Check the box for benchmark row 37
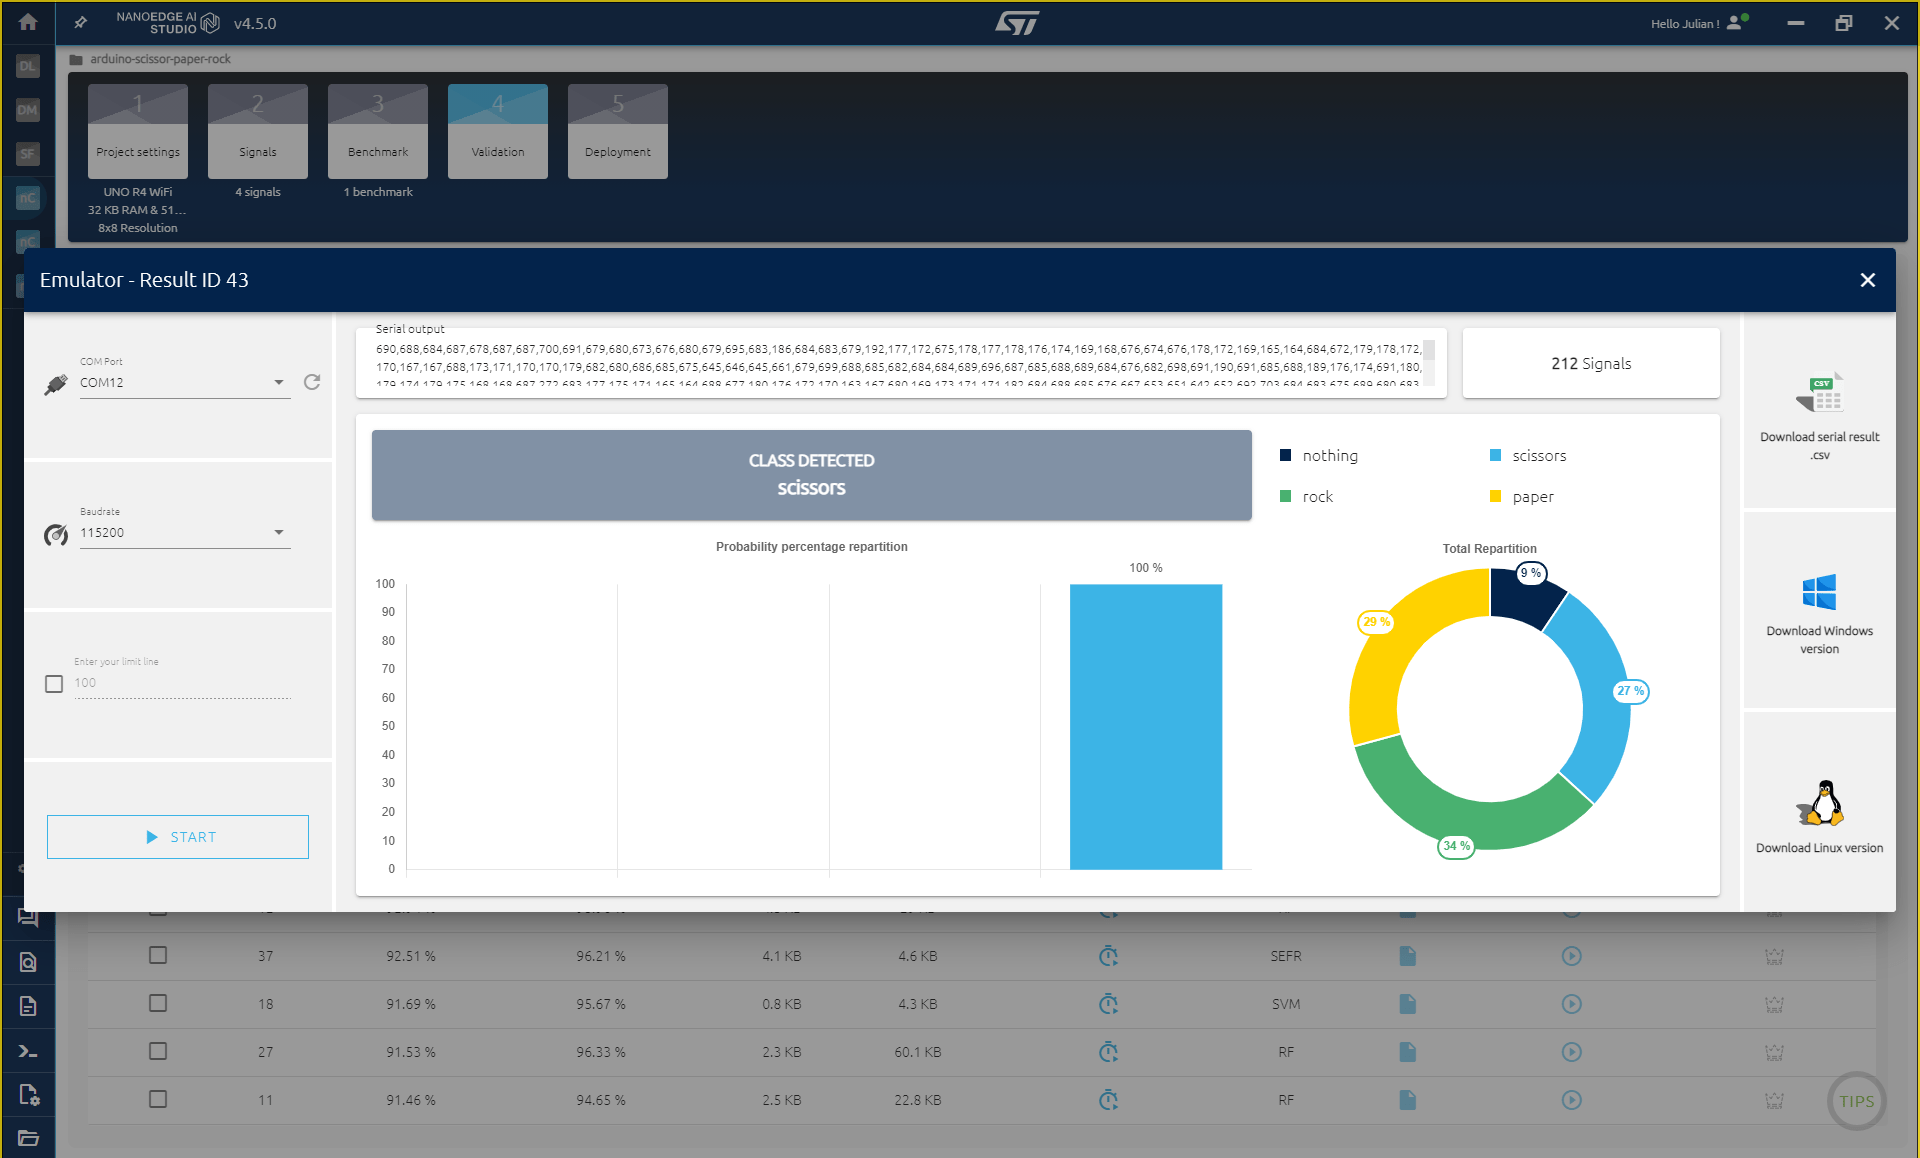1920x1158 pixels. click(x=158, y=955)
